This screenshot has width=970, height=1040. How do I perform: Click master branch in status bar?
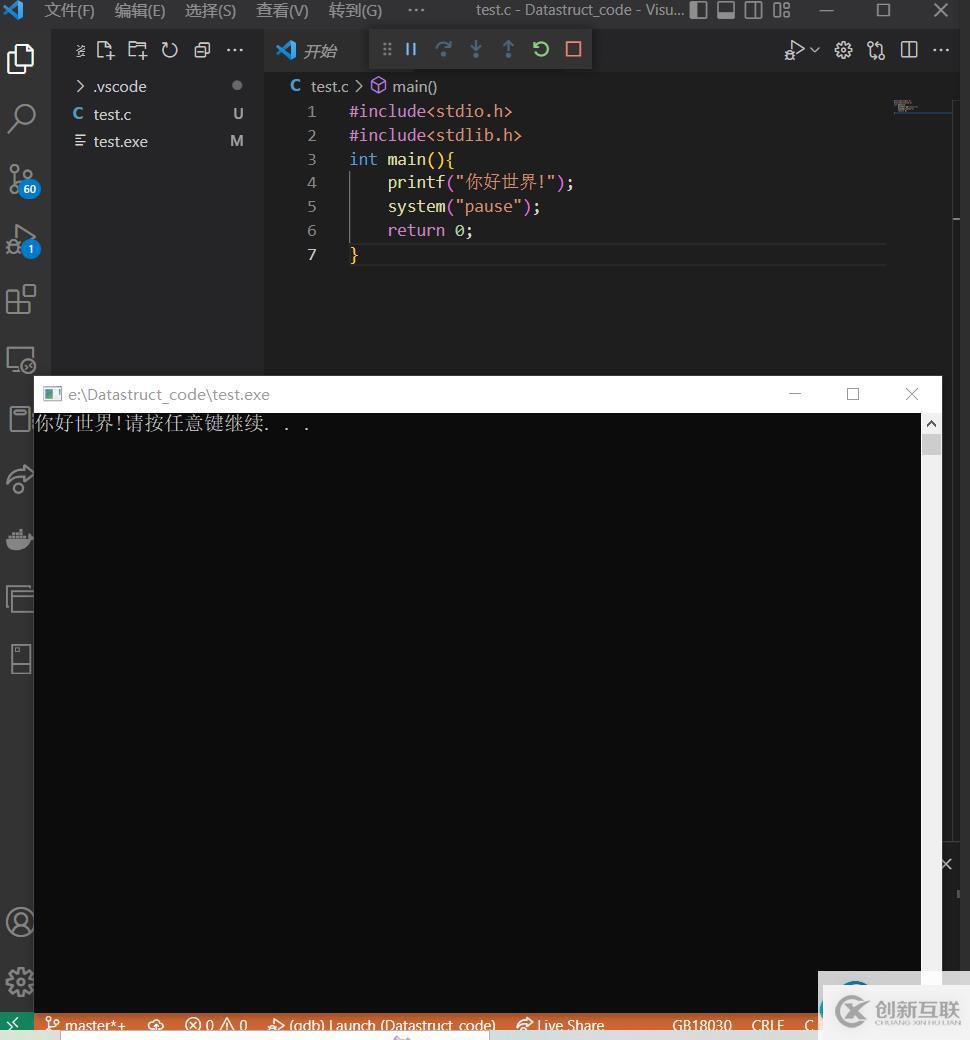click(85, 1025)
